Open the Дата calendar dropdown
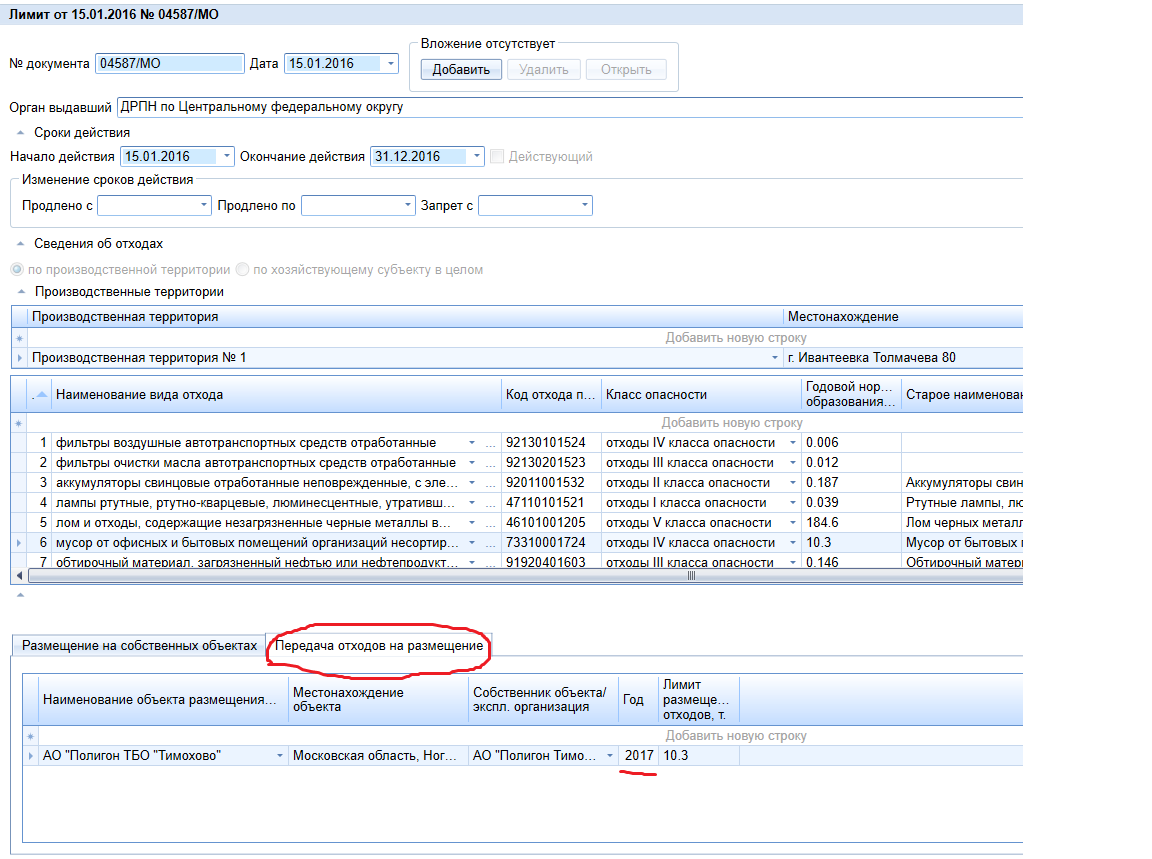Viewport: 1152px width, 859px height. [x=390, y=64]
